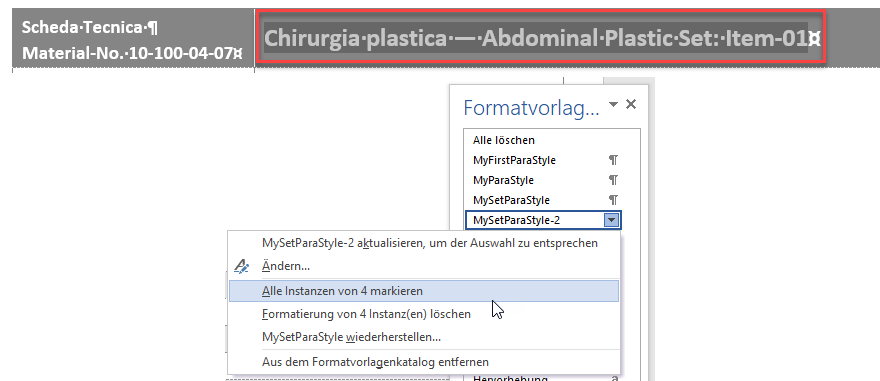This screenshot has width=880, height=381.
Task: Open the MySetParaStyle-2 dropdown arrow
Action: [x=612, y=221]
